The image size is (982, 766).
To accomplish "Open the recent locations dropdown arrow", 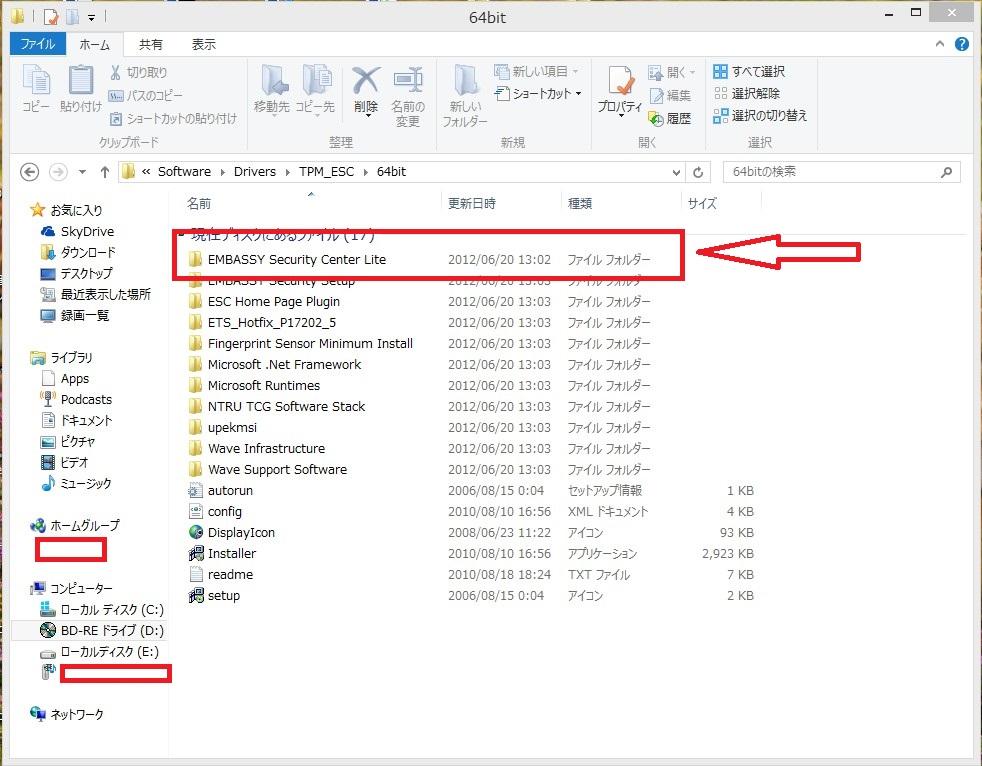I will coord(82,172).
